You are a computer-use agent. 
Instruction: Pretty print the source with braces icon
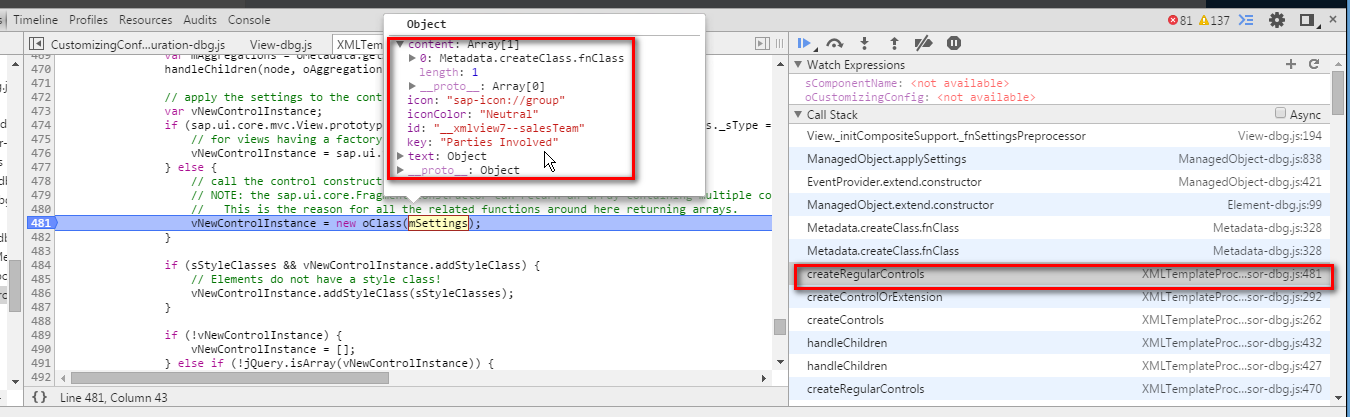coord(39,398)
